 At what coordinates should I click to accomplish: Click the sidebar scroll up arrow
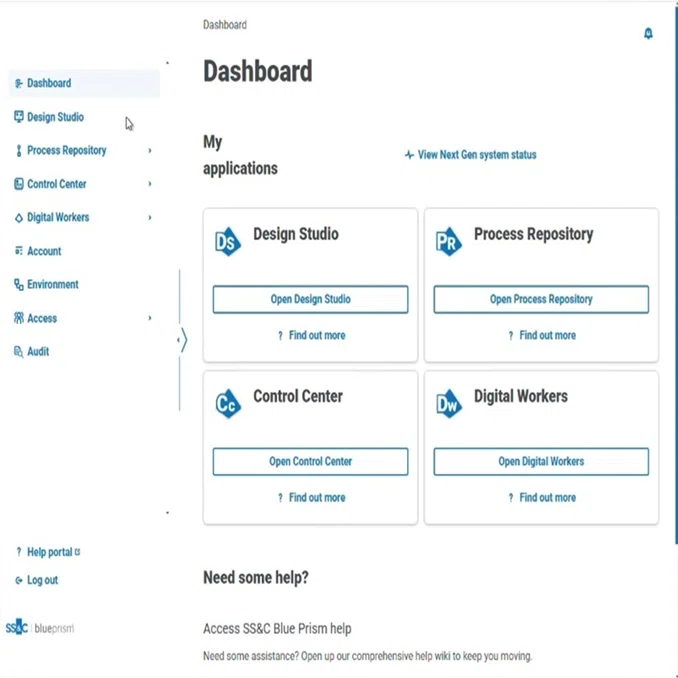coord(167,63)
